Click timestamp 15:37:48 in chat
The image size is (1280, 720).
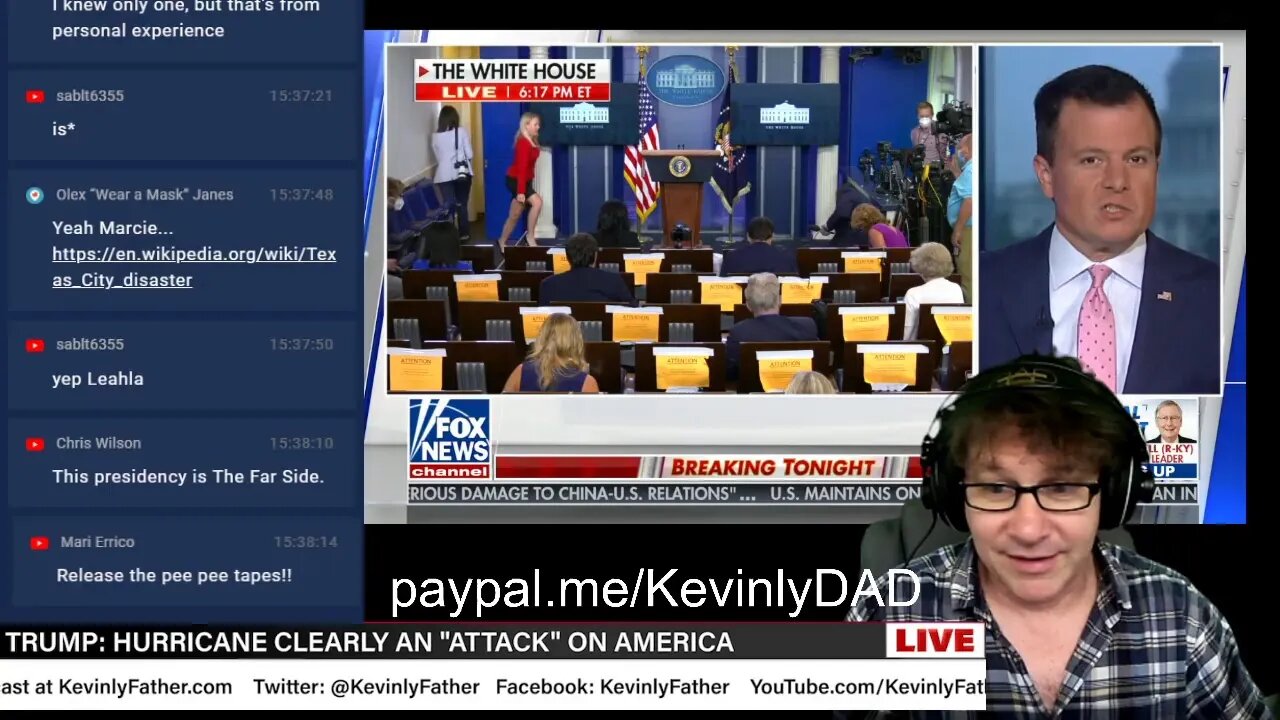coord(301,195)
